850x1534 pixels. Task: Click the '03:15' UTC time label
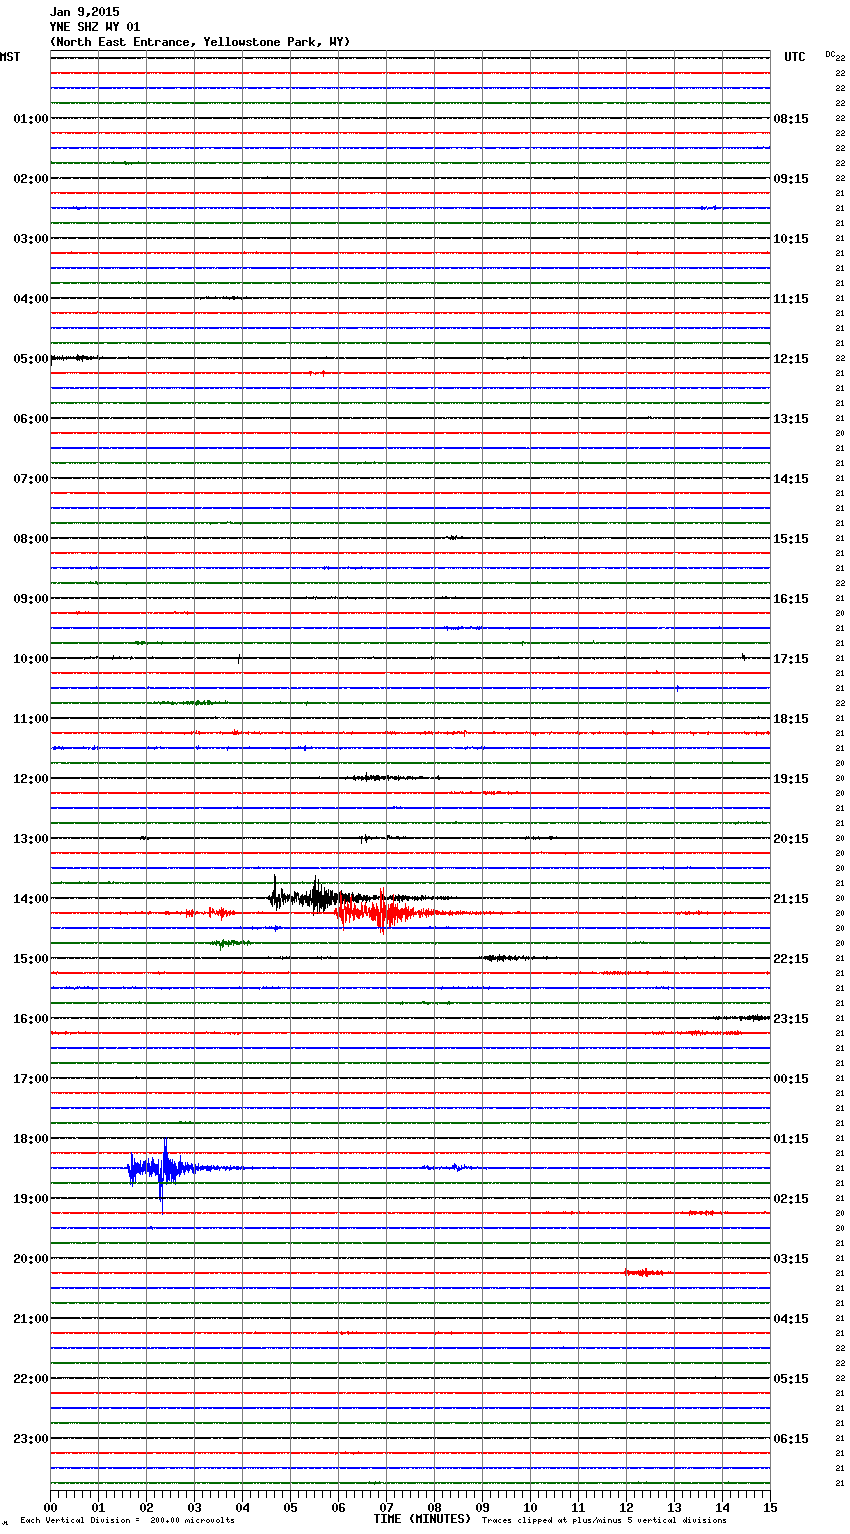coord(791,1259)
